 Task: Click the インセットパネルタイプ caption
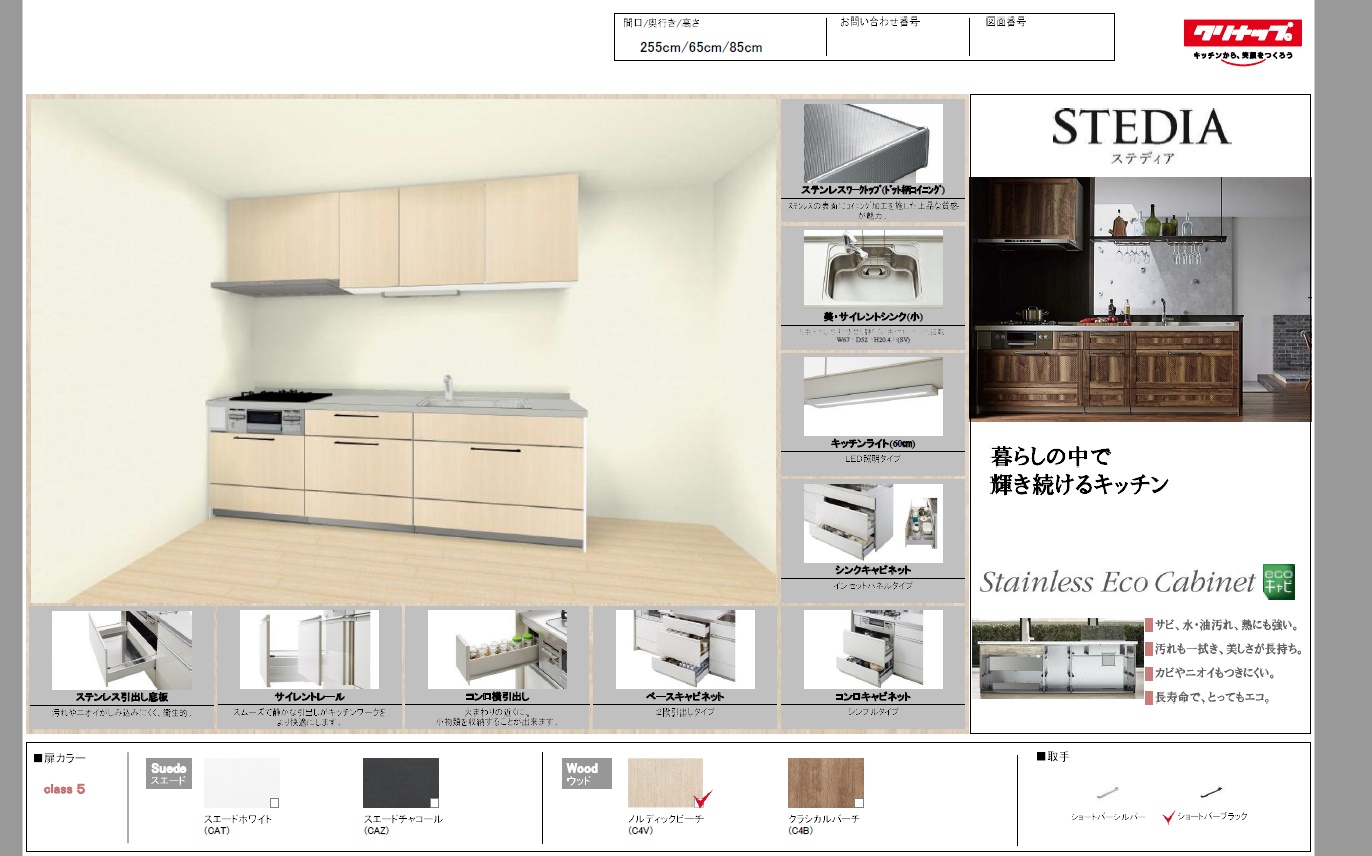tap(873, 586)
